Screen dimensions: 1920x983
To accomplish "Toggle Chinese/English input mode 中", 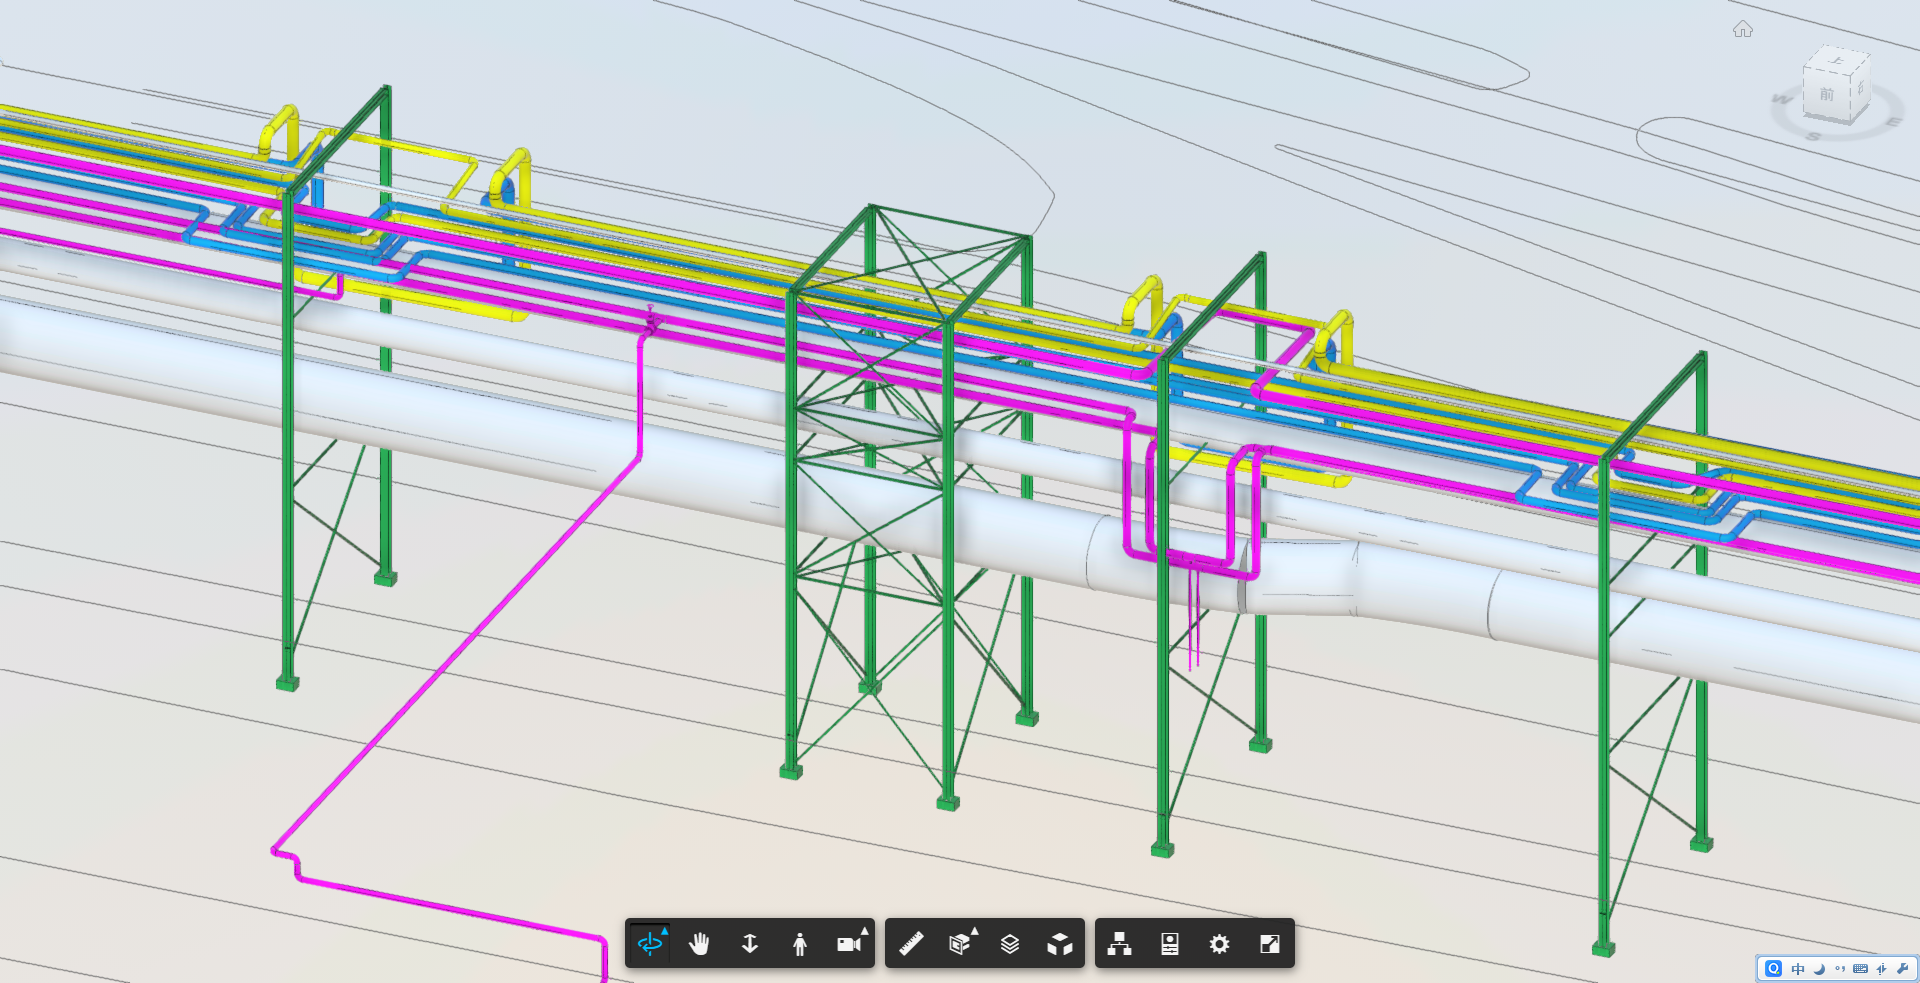I will [1798, 969].
